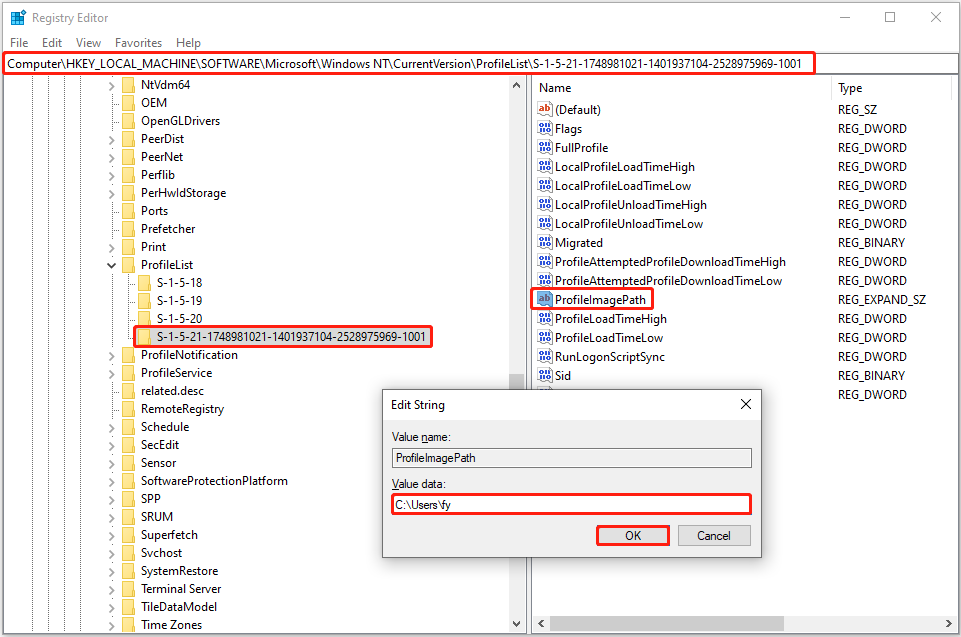This screenshot has height=637, width=961.
Task: Expand the NtVdm64 tree node
Action: tap(112, 86)
